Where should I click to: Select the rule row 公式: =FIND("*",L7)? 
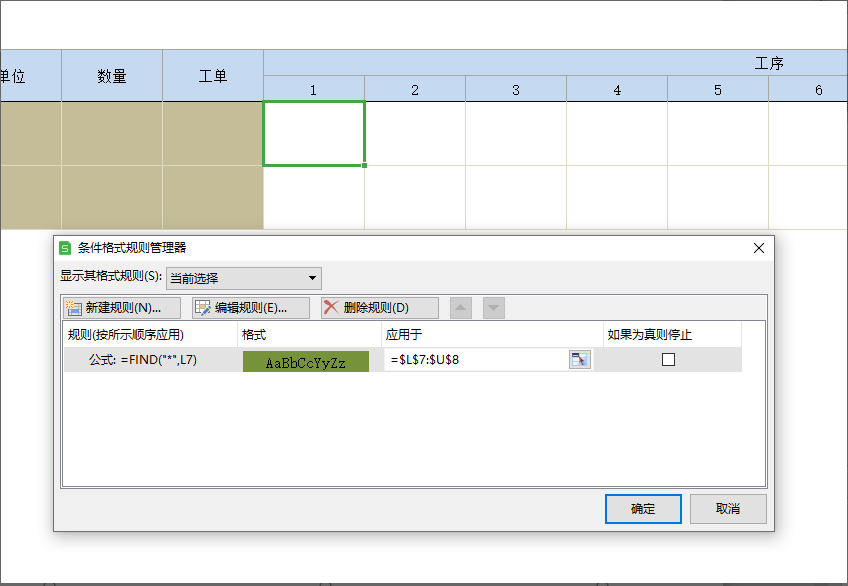coord(150,360)
